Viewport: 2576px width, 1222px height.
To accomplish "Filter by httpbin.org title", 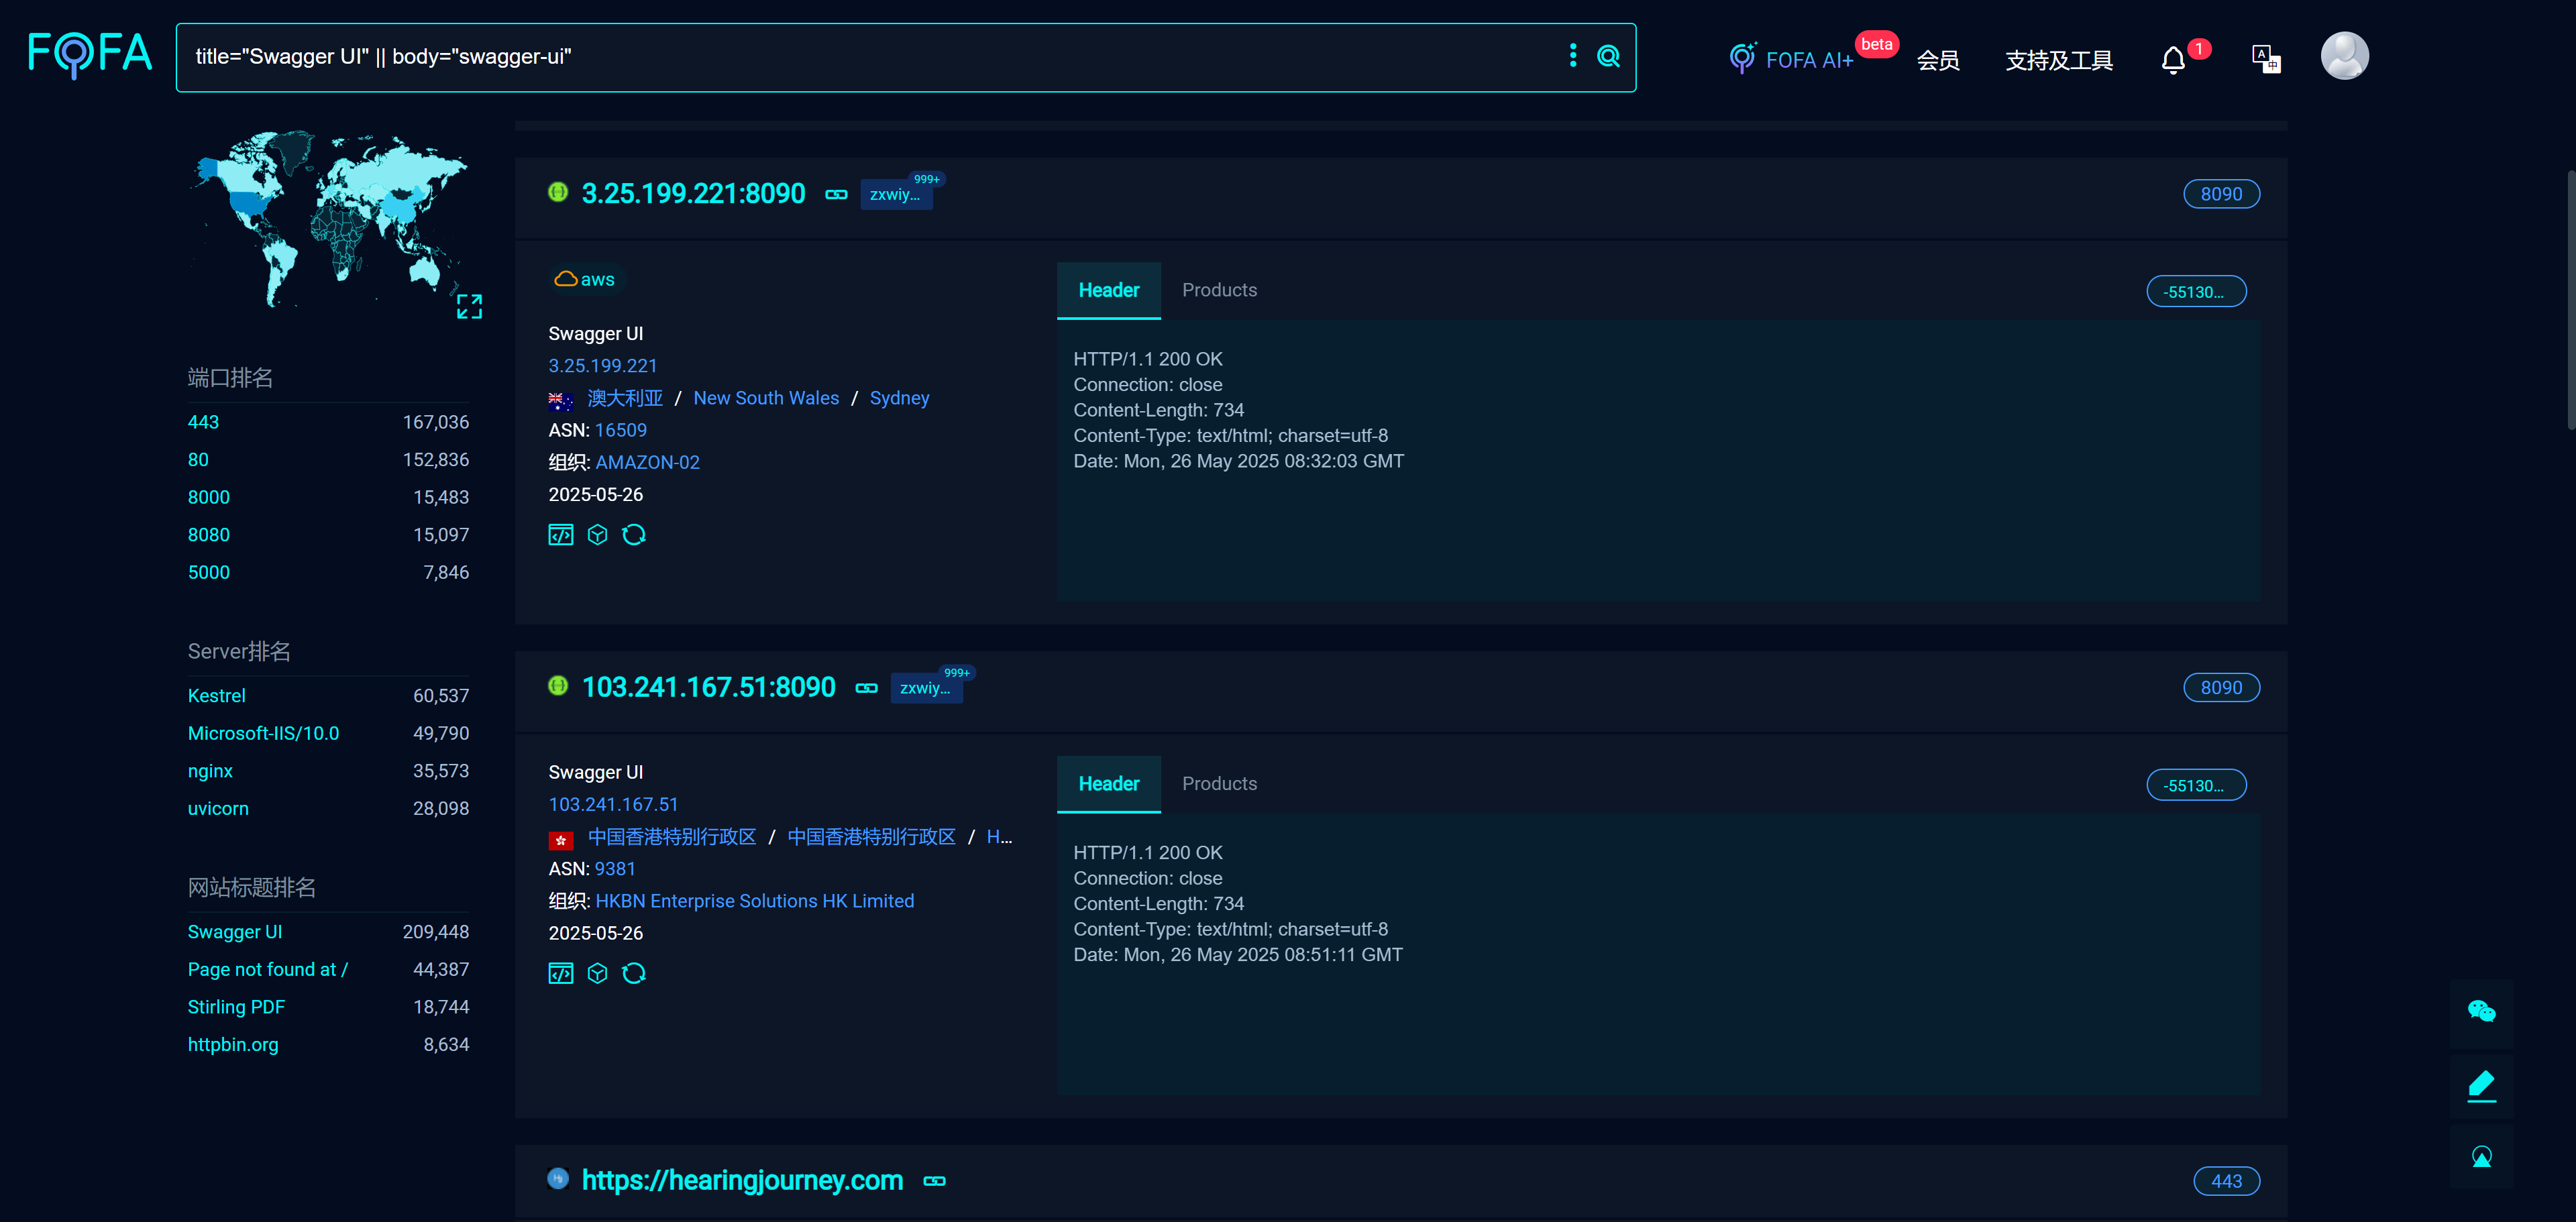I will pos(233,1045).
